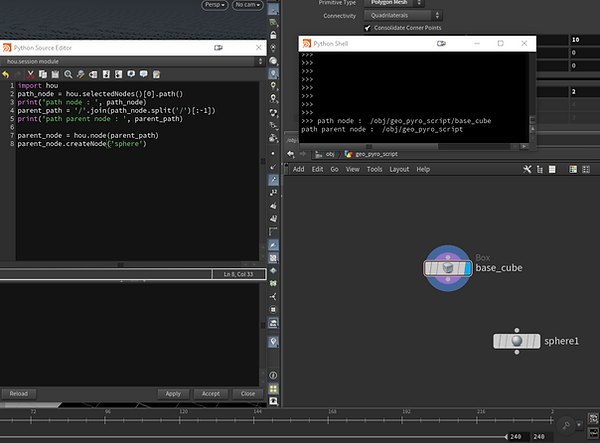Click the timeline range slider bar
Viewport: 600px width, 443px height.
click(x=253, y=436)
